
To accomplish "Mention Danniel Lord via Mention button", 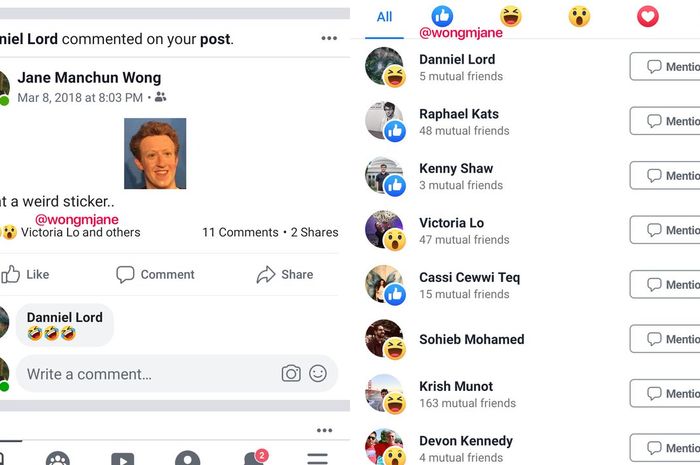I will pyautogui.click(x=665, y=66).
